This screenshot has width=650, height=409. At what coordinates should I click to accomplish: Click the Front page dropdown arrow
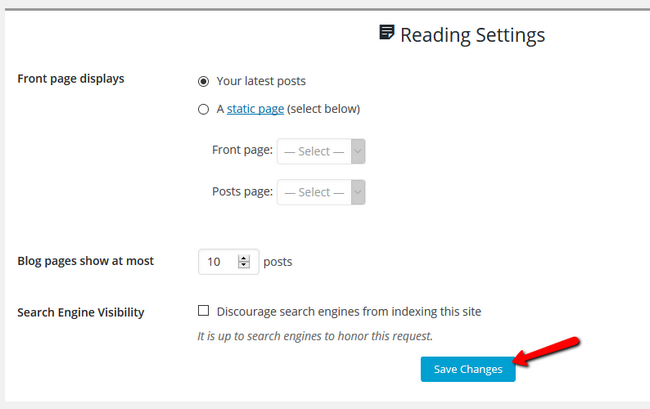(x=358, y=151)
